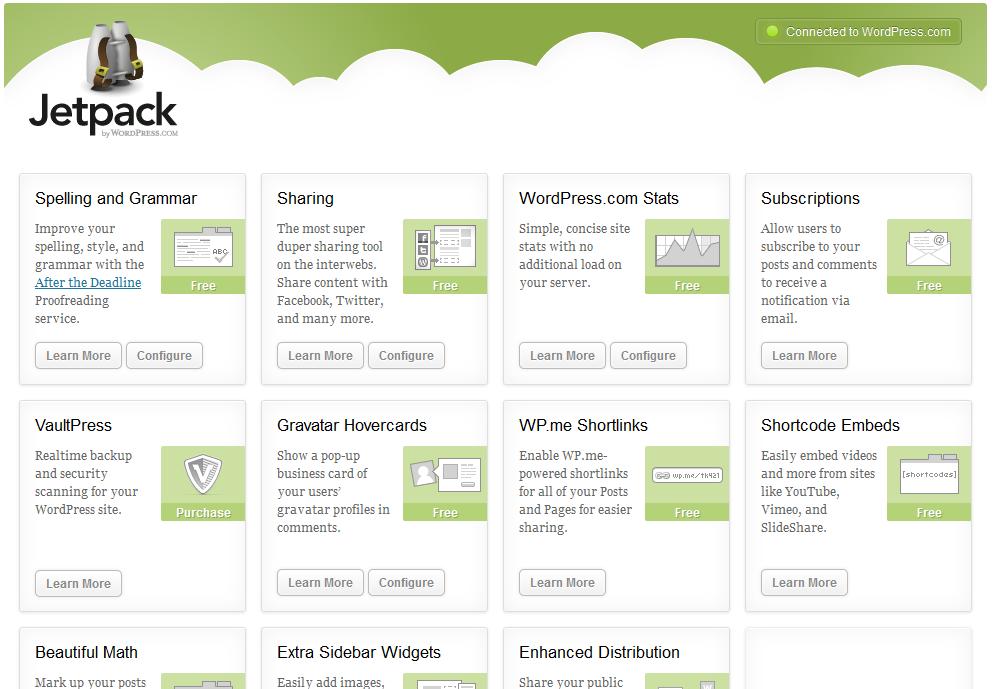994x689 pixels.
Task: Click Learn More under Sharing
Action: (x=320, y=356)
